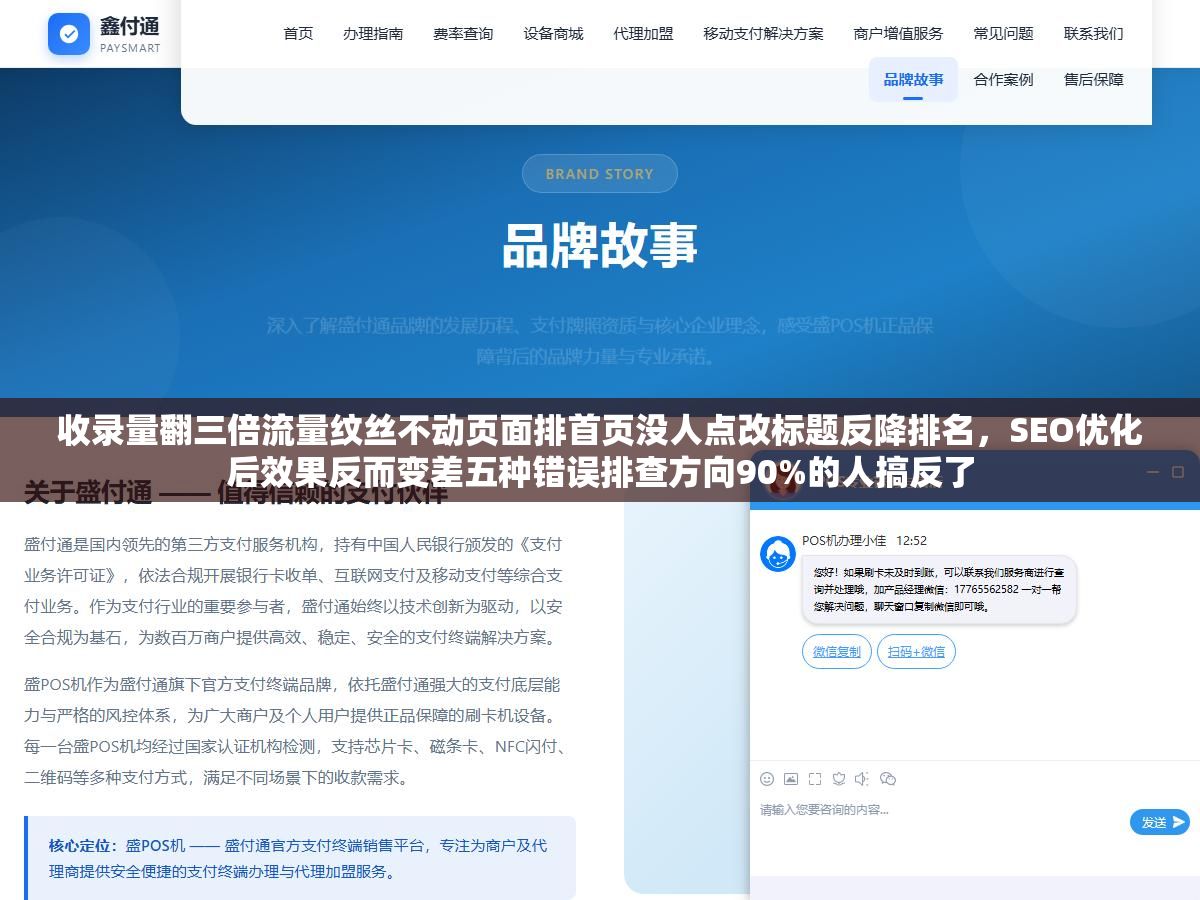The image size is (1200, 900).
Task: Click the customer service agent avatar
Action: coord(778,554)
